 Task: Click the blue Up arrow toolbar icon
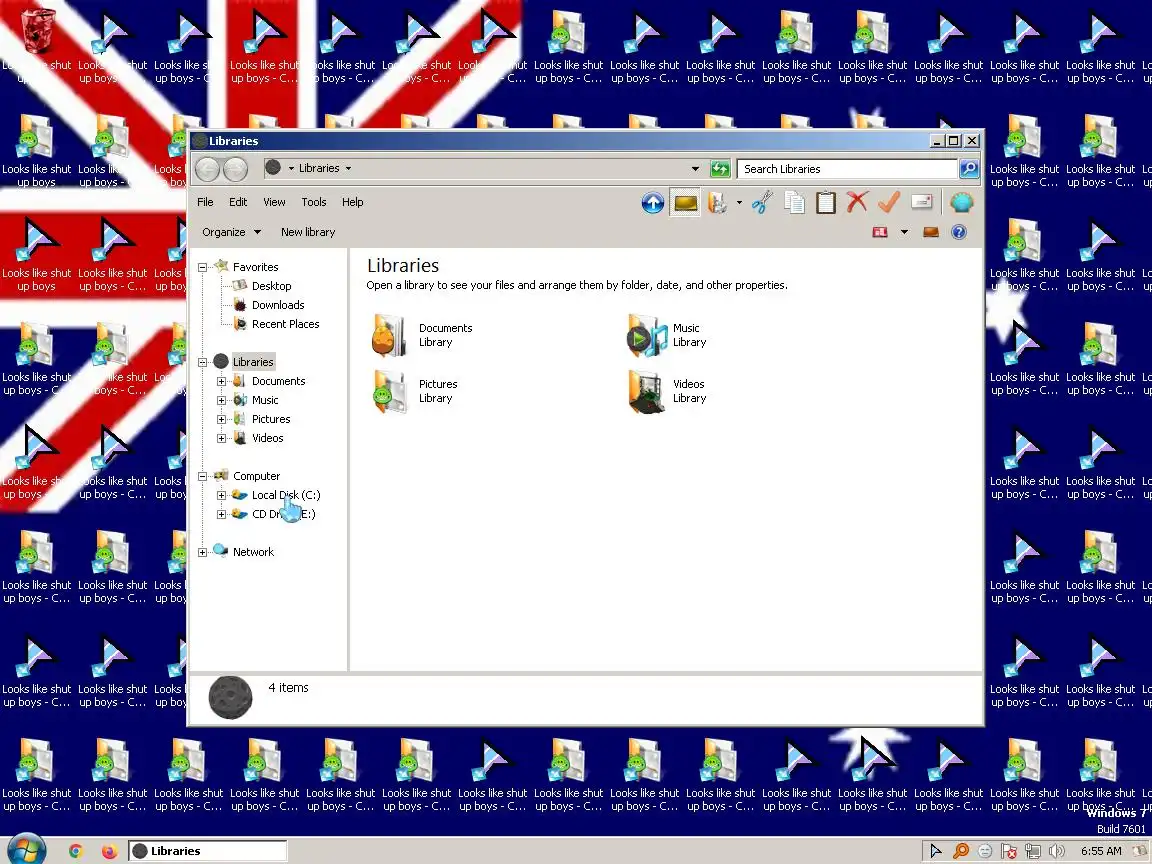tap(652, 203)
